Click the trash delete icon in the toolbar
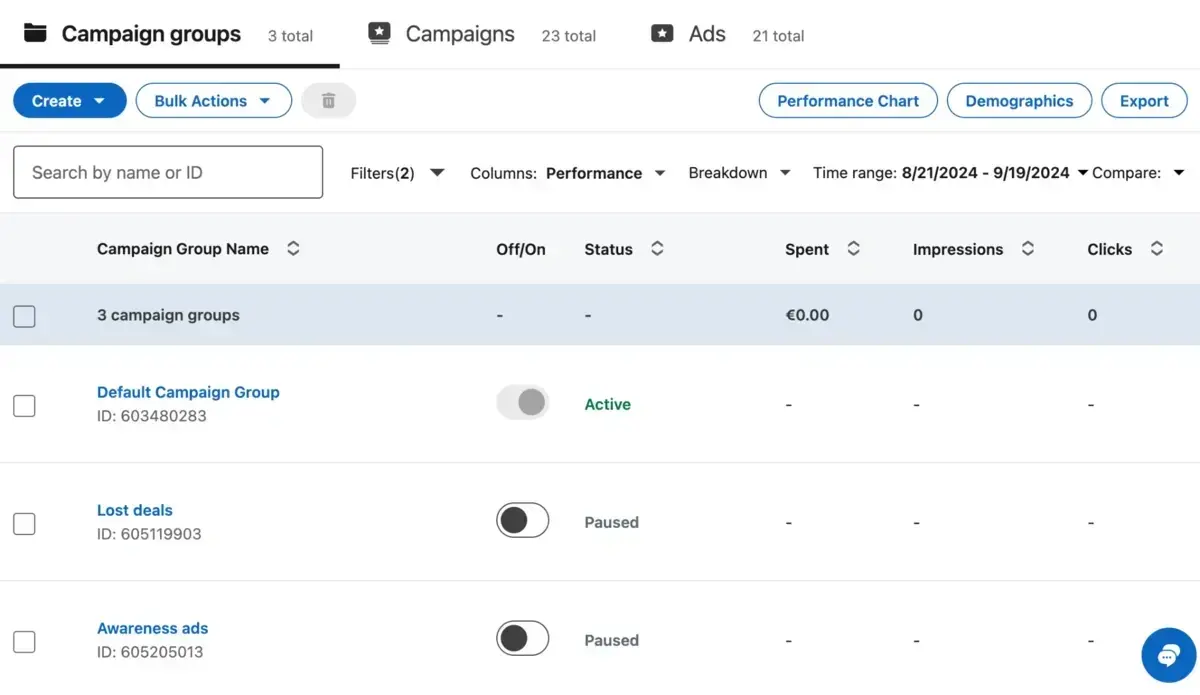 [328, 100]
